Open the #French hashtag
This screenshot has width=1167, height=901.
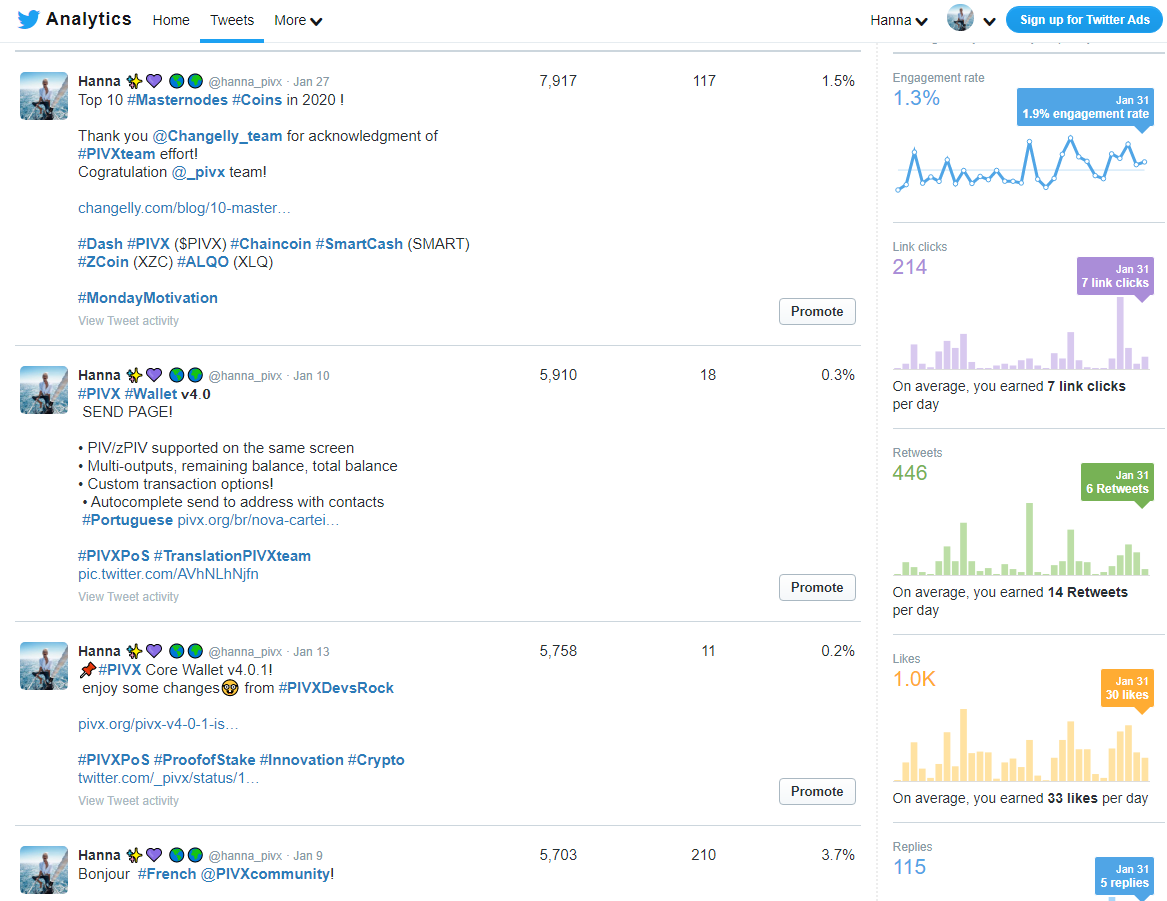[167, 873]
